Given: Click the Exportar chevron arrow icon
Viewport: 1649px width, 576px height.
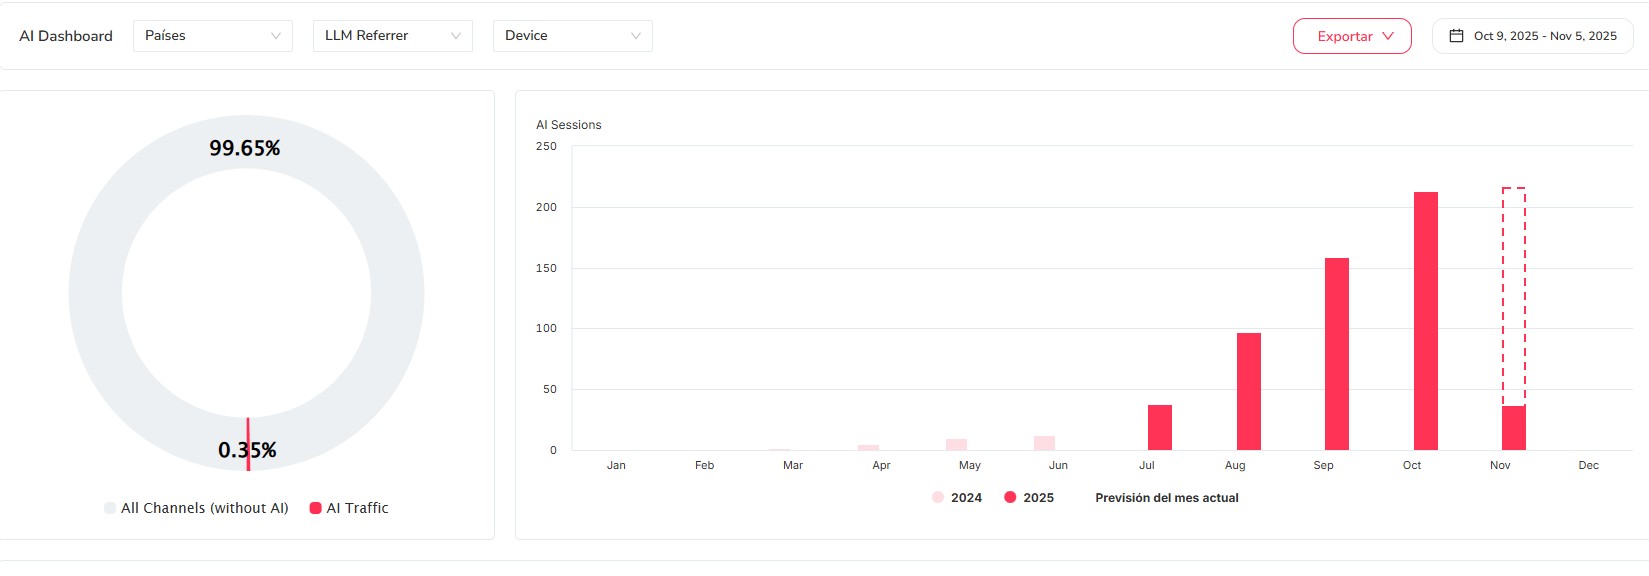Looking at the screenshot, I should click(1388, 36).
